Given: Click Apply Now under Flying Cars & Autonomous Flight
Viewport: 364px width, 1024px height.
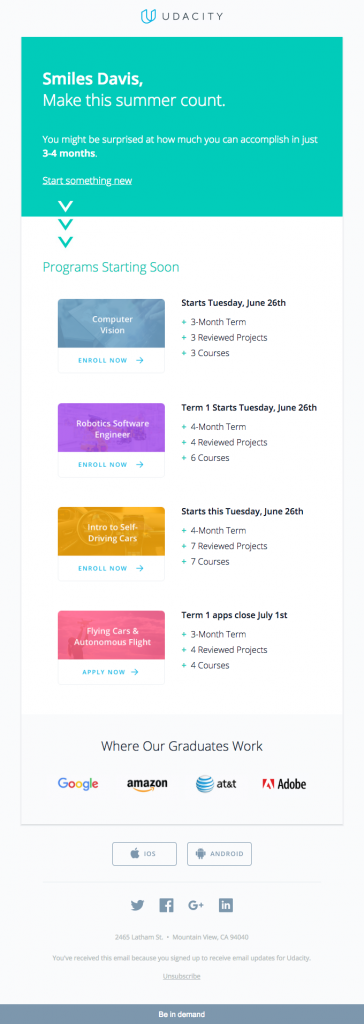Looking at the screenshot, I should pyautogui.click(x=111, y=671).
